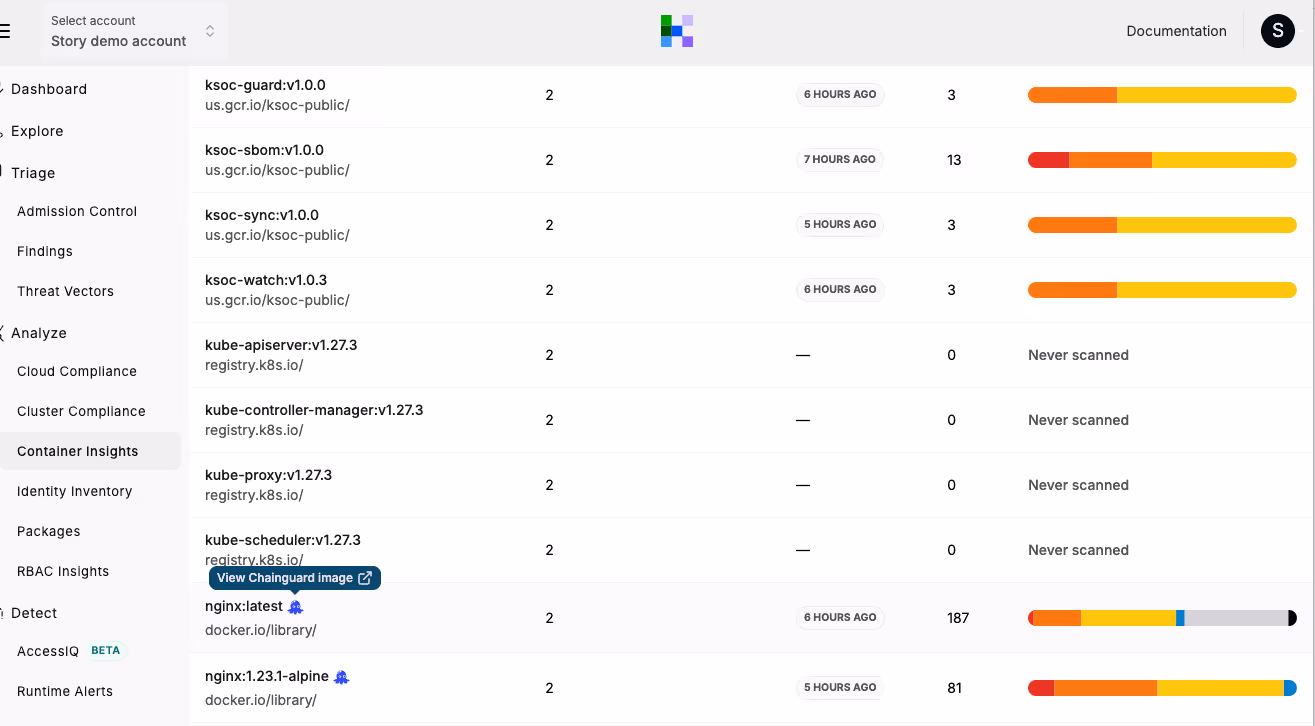The image size is (1315, 726).
Task: Open nginx:latest image name
Action: pos(244,606)
